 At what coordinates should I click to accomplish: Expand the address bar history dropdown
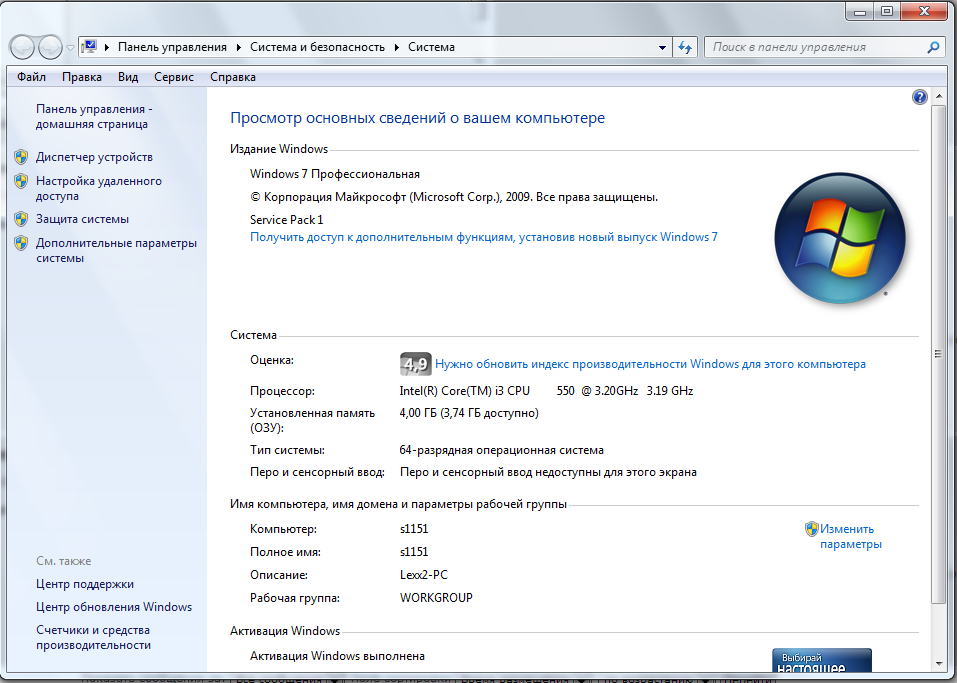coord(662,48)
